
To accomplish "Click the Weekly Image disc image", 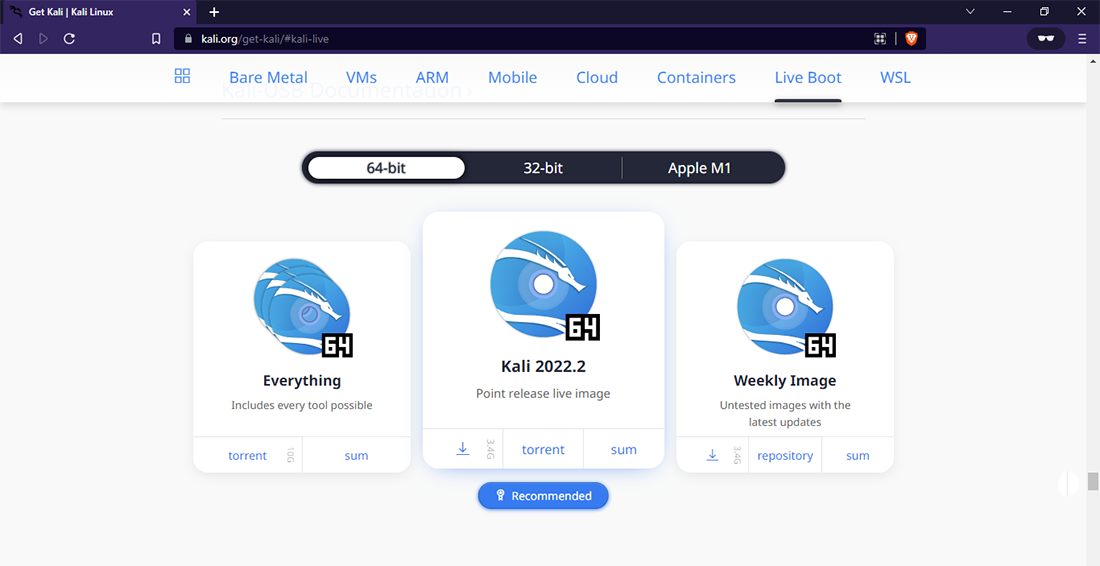I will [786, 307].
